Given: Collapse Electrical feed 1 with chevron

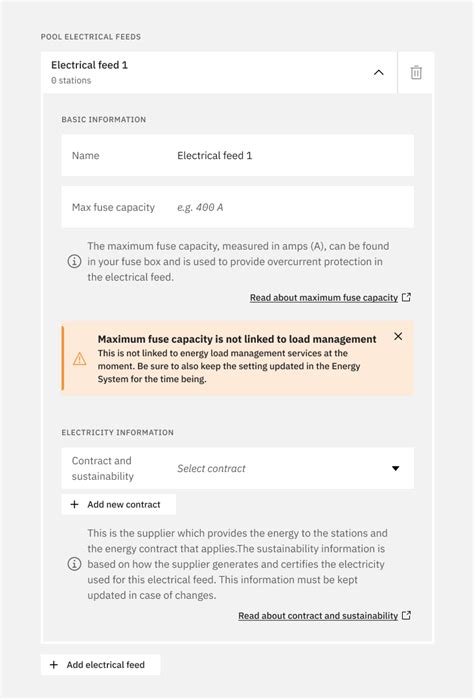Looking at the screenshot, I should coord(379,72).
